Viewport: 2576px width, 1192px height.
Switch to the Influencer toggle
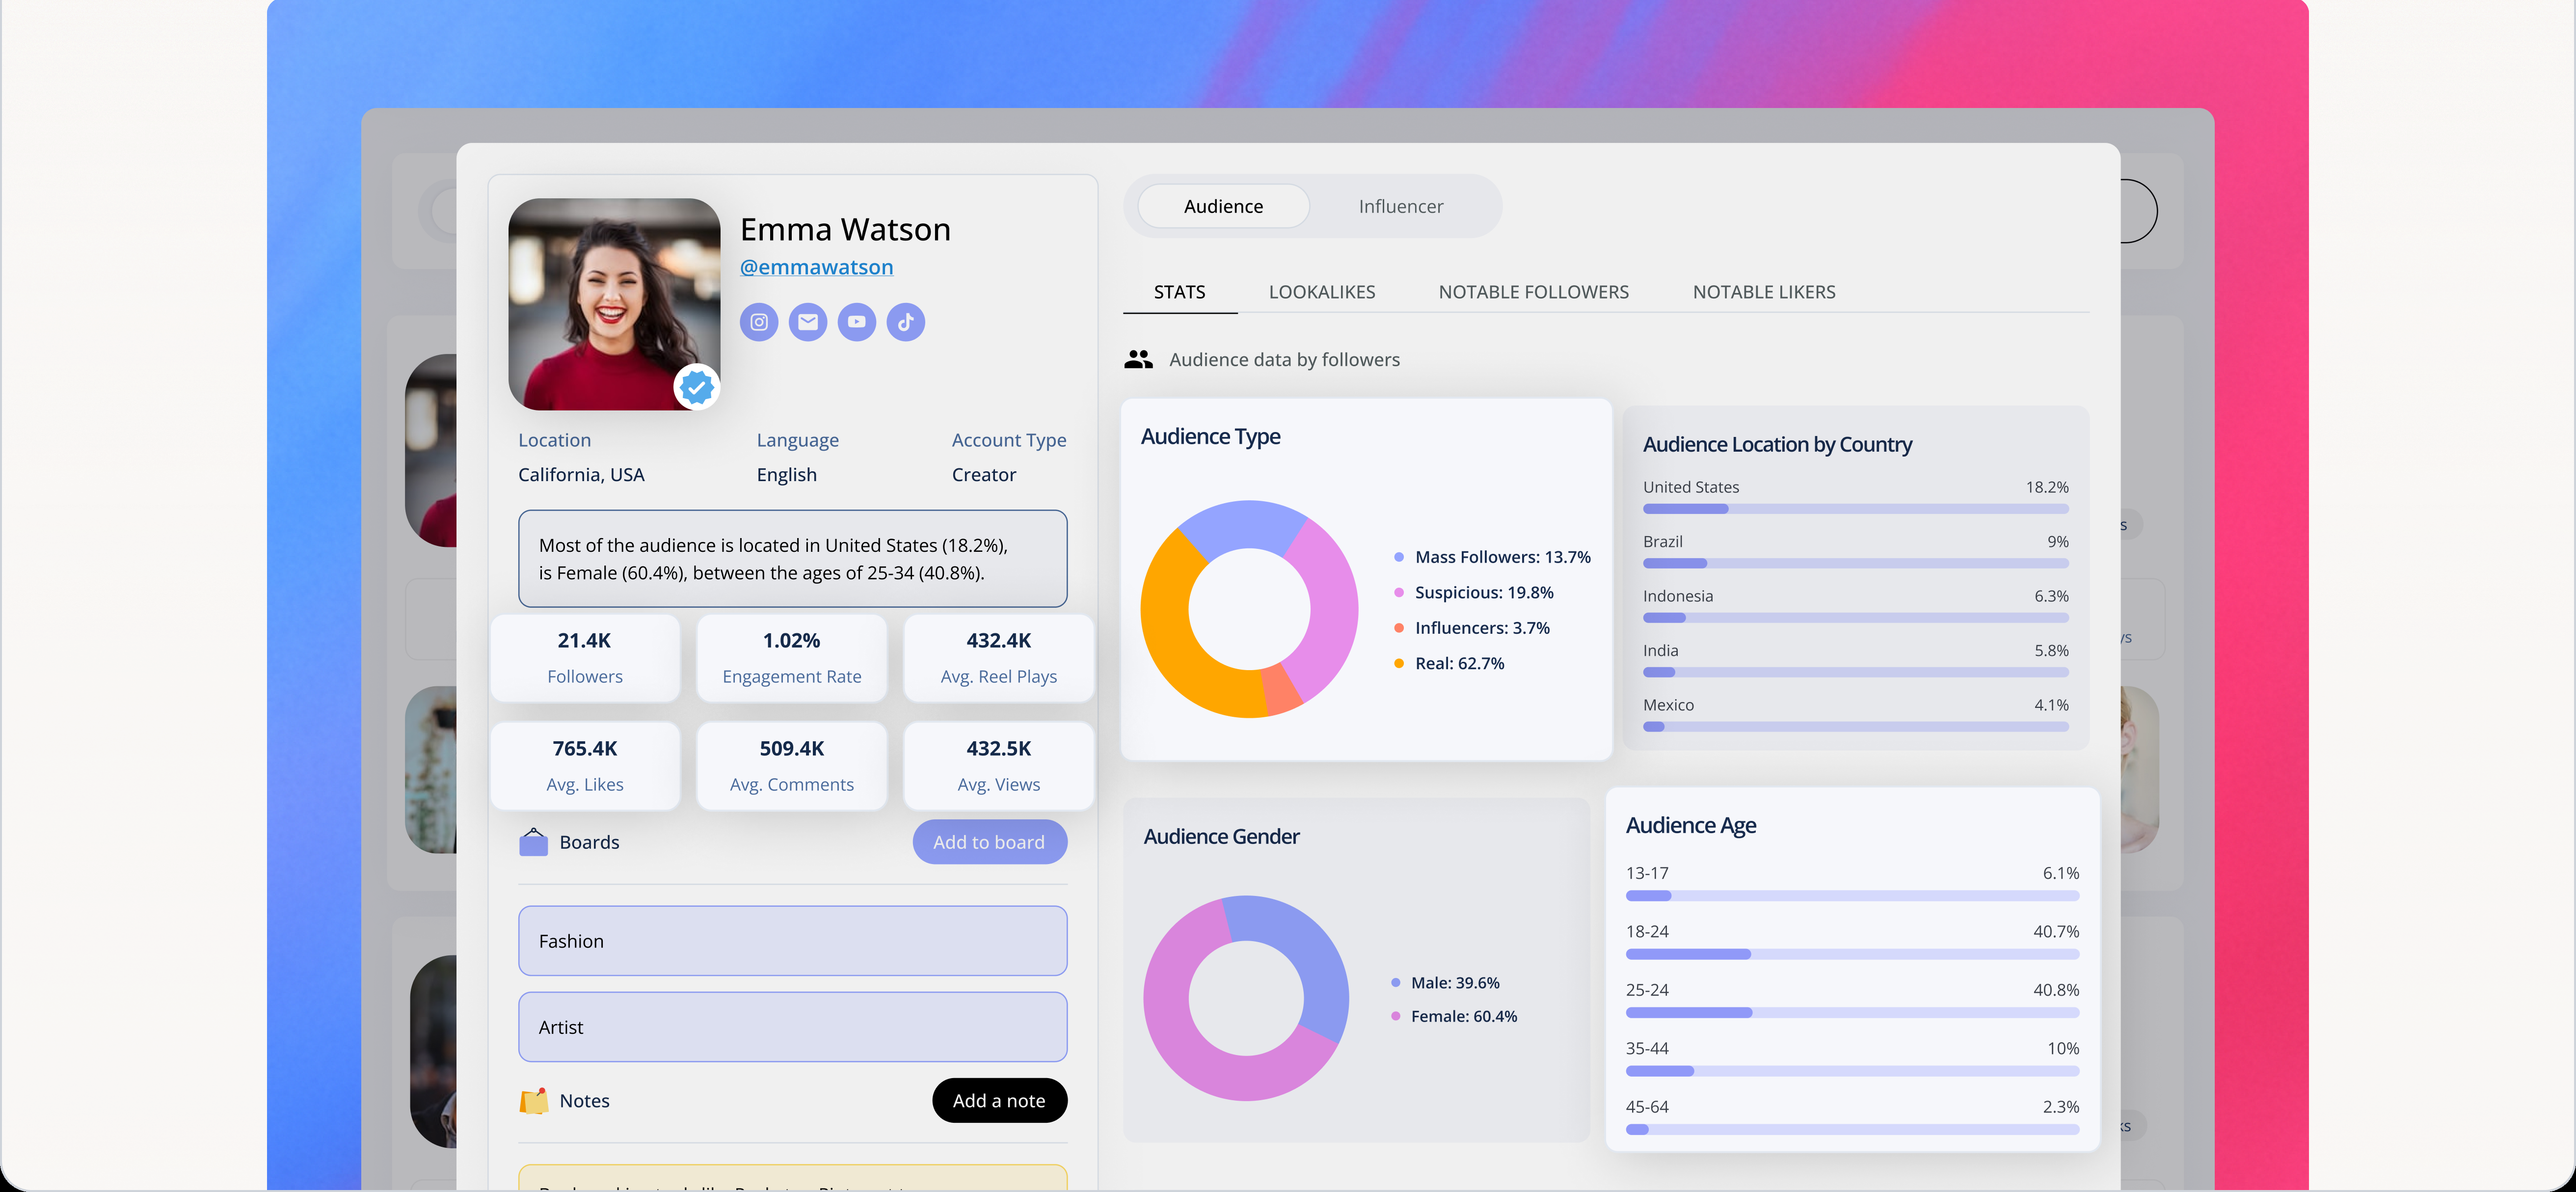pos(1400,206)
